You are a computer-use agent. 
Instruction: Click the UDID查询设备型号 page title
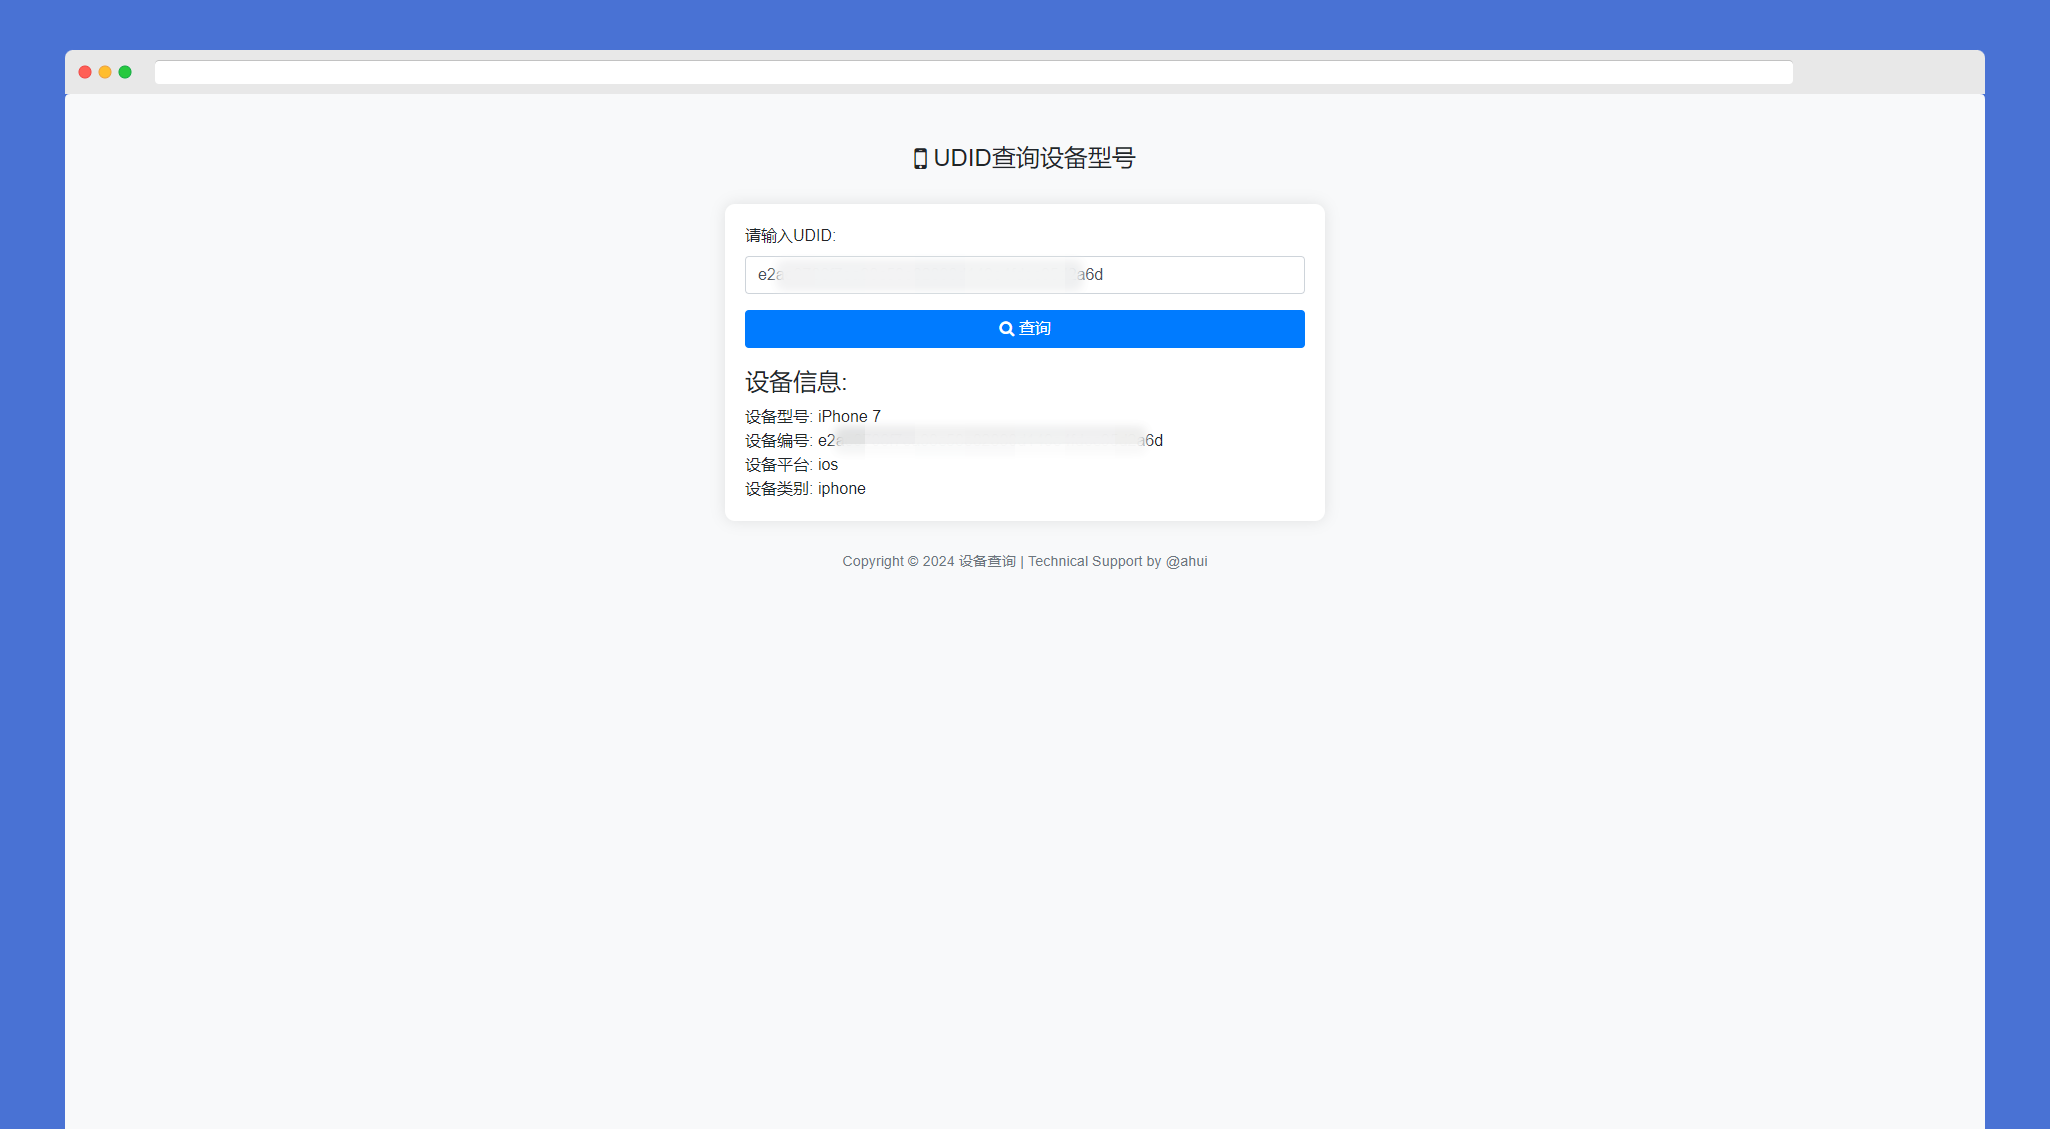click(1034, 158)
